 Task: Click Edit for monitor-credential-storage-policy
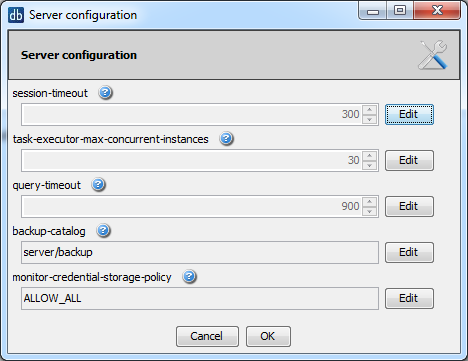pyautogui.click(x=409, y=298)
